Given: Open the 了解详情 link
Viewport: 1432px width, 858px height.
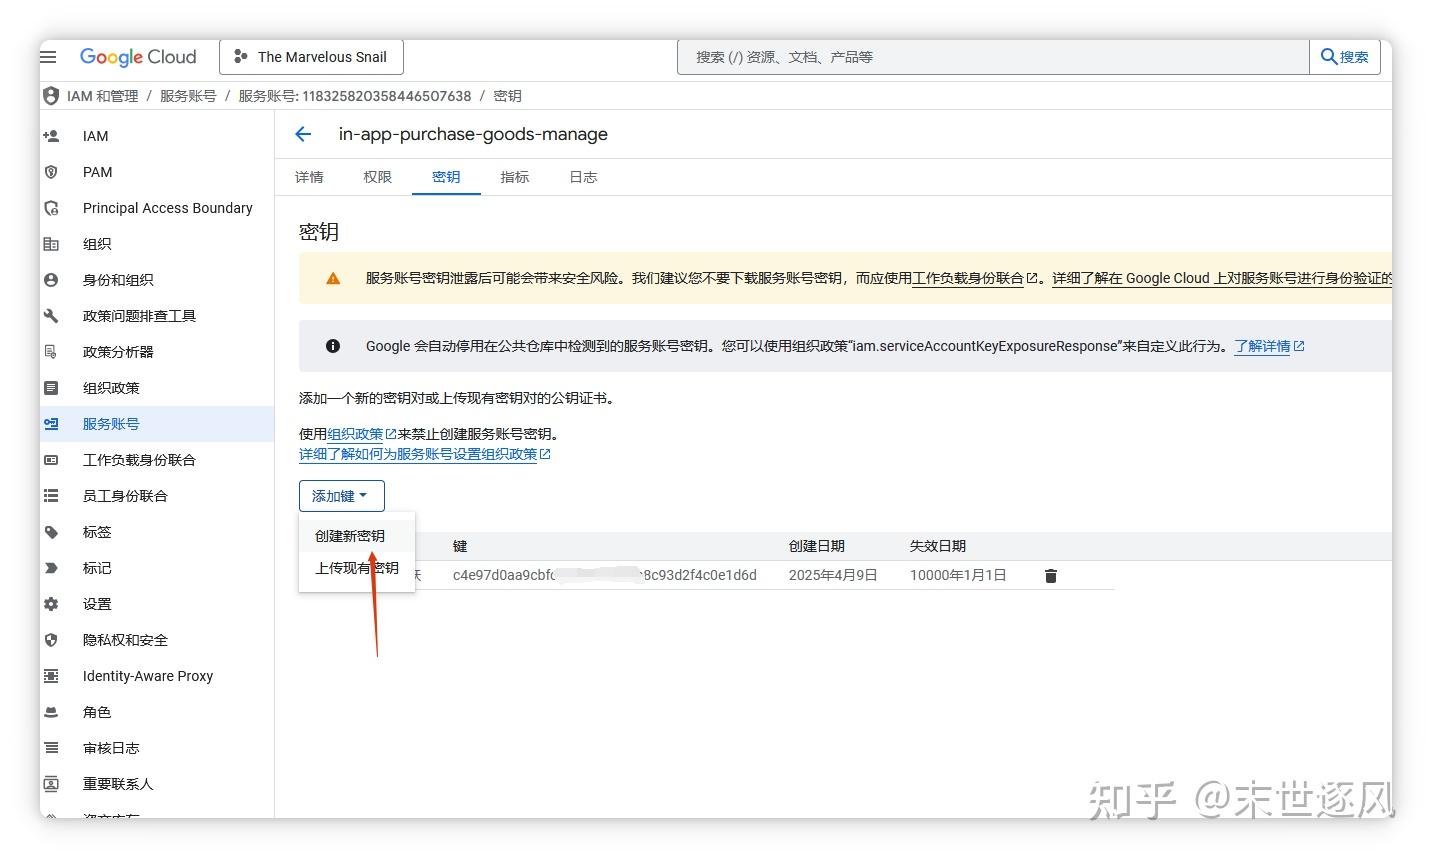Looking at the screenshot, I should [x=1263, y=345].
